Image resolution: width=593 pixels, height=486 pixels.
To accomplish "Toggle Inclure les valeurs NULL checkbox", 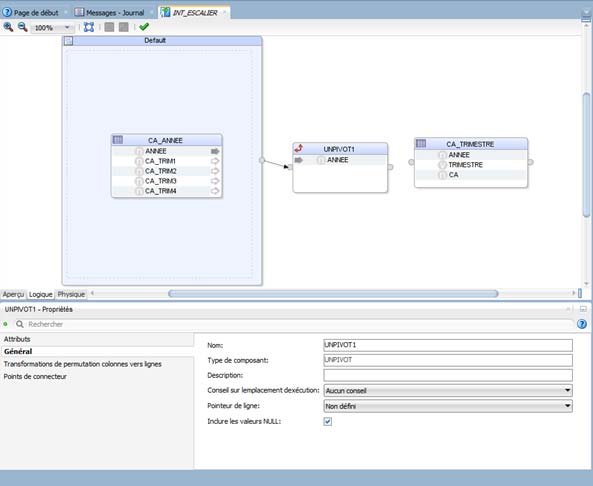I will pyautogui.click(x=328, y=421).
